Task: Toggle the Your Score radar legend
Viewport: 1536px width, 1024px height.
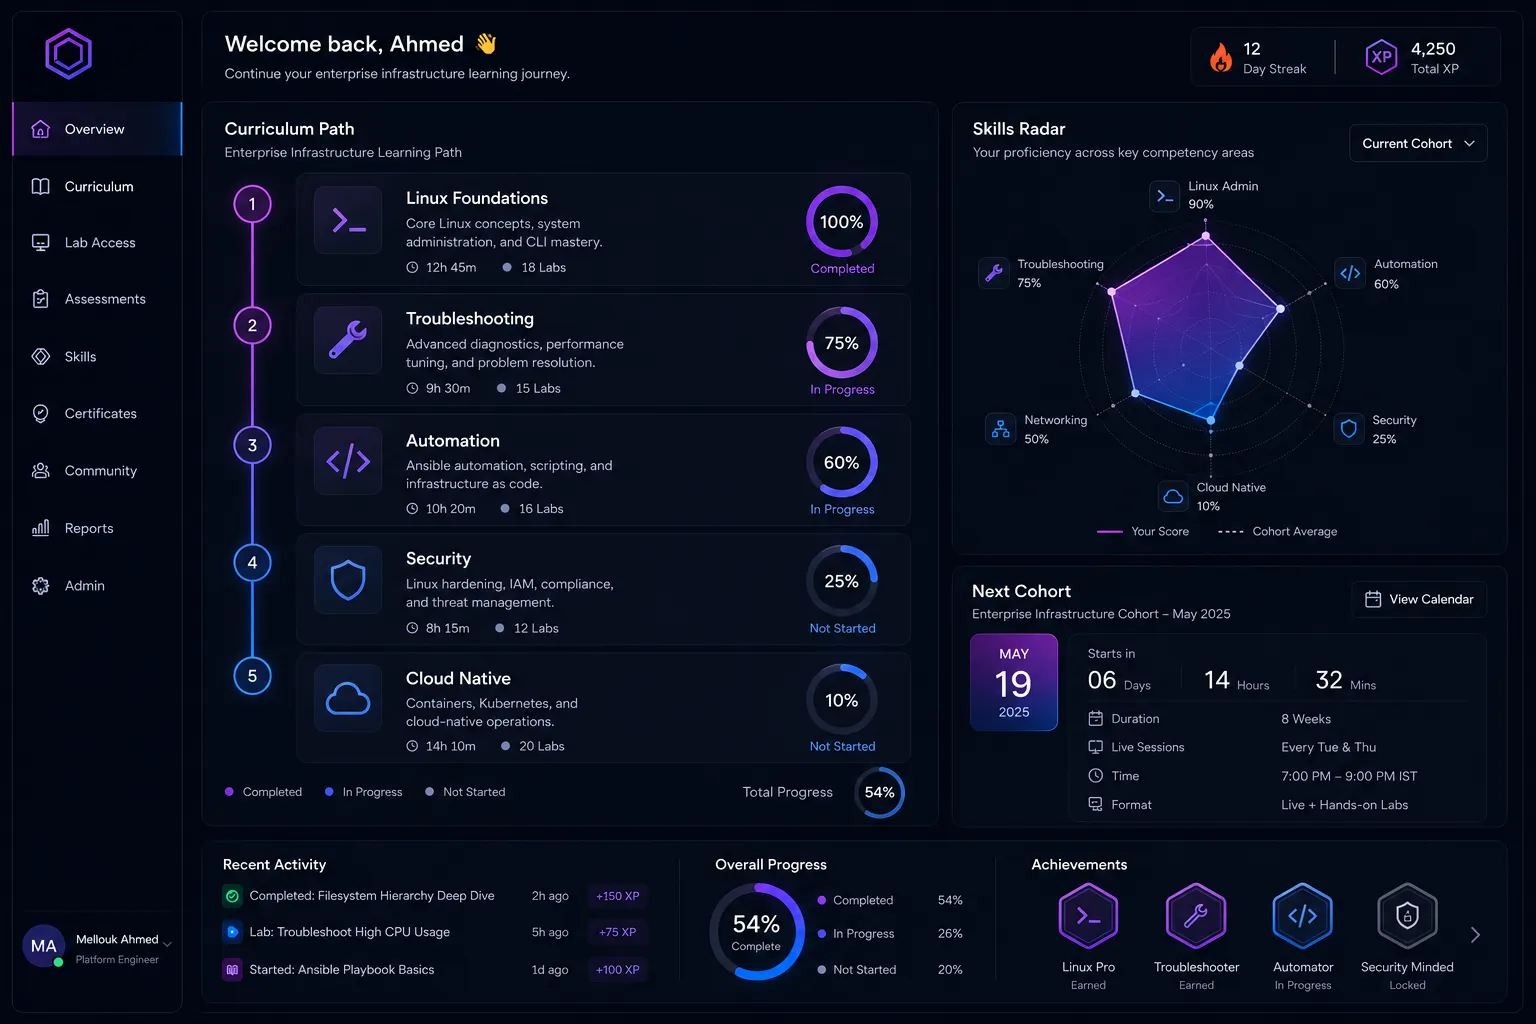Action: tap(1143, 532)
